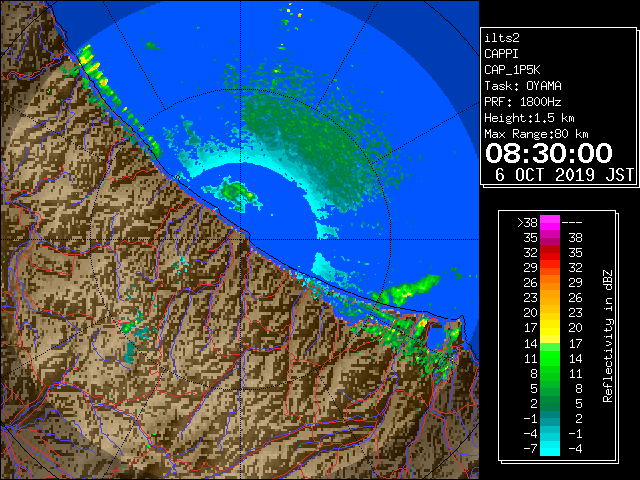Click the "6 OCT 2019 JST" date
The image size is (640, 480).
(x=564, y=175)
